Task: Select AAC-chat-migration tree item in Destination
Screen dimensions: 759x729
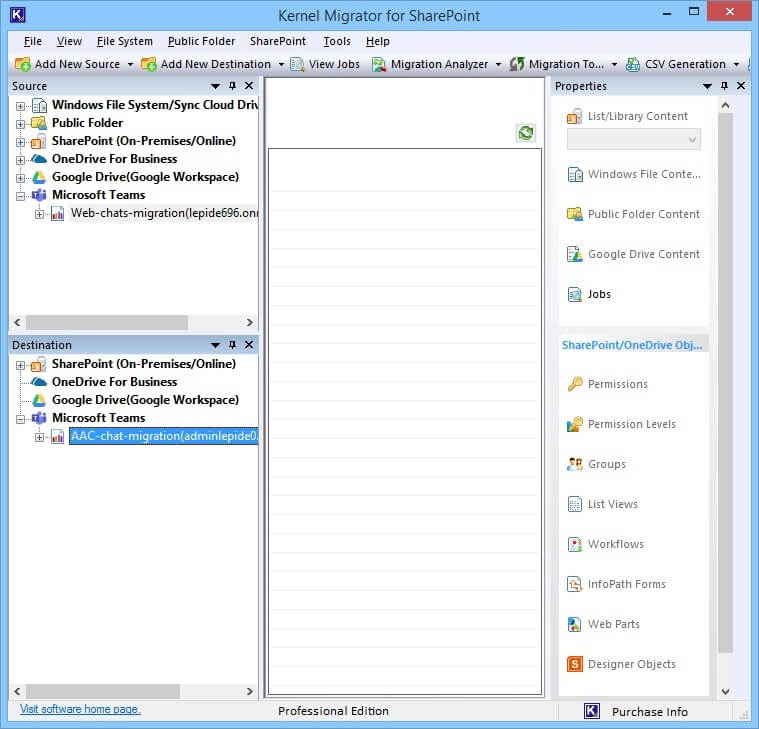Action: [164, 436]
